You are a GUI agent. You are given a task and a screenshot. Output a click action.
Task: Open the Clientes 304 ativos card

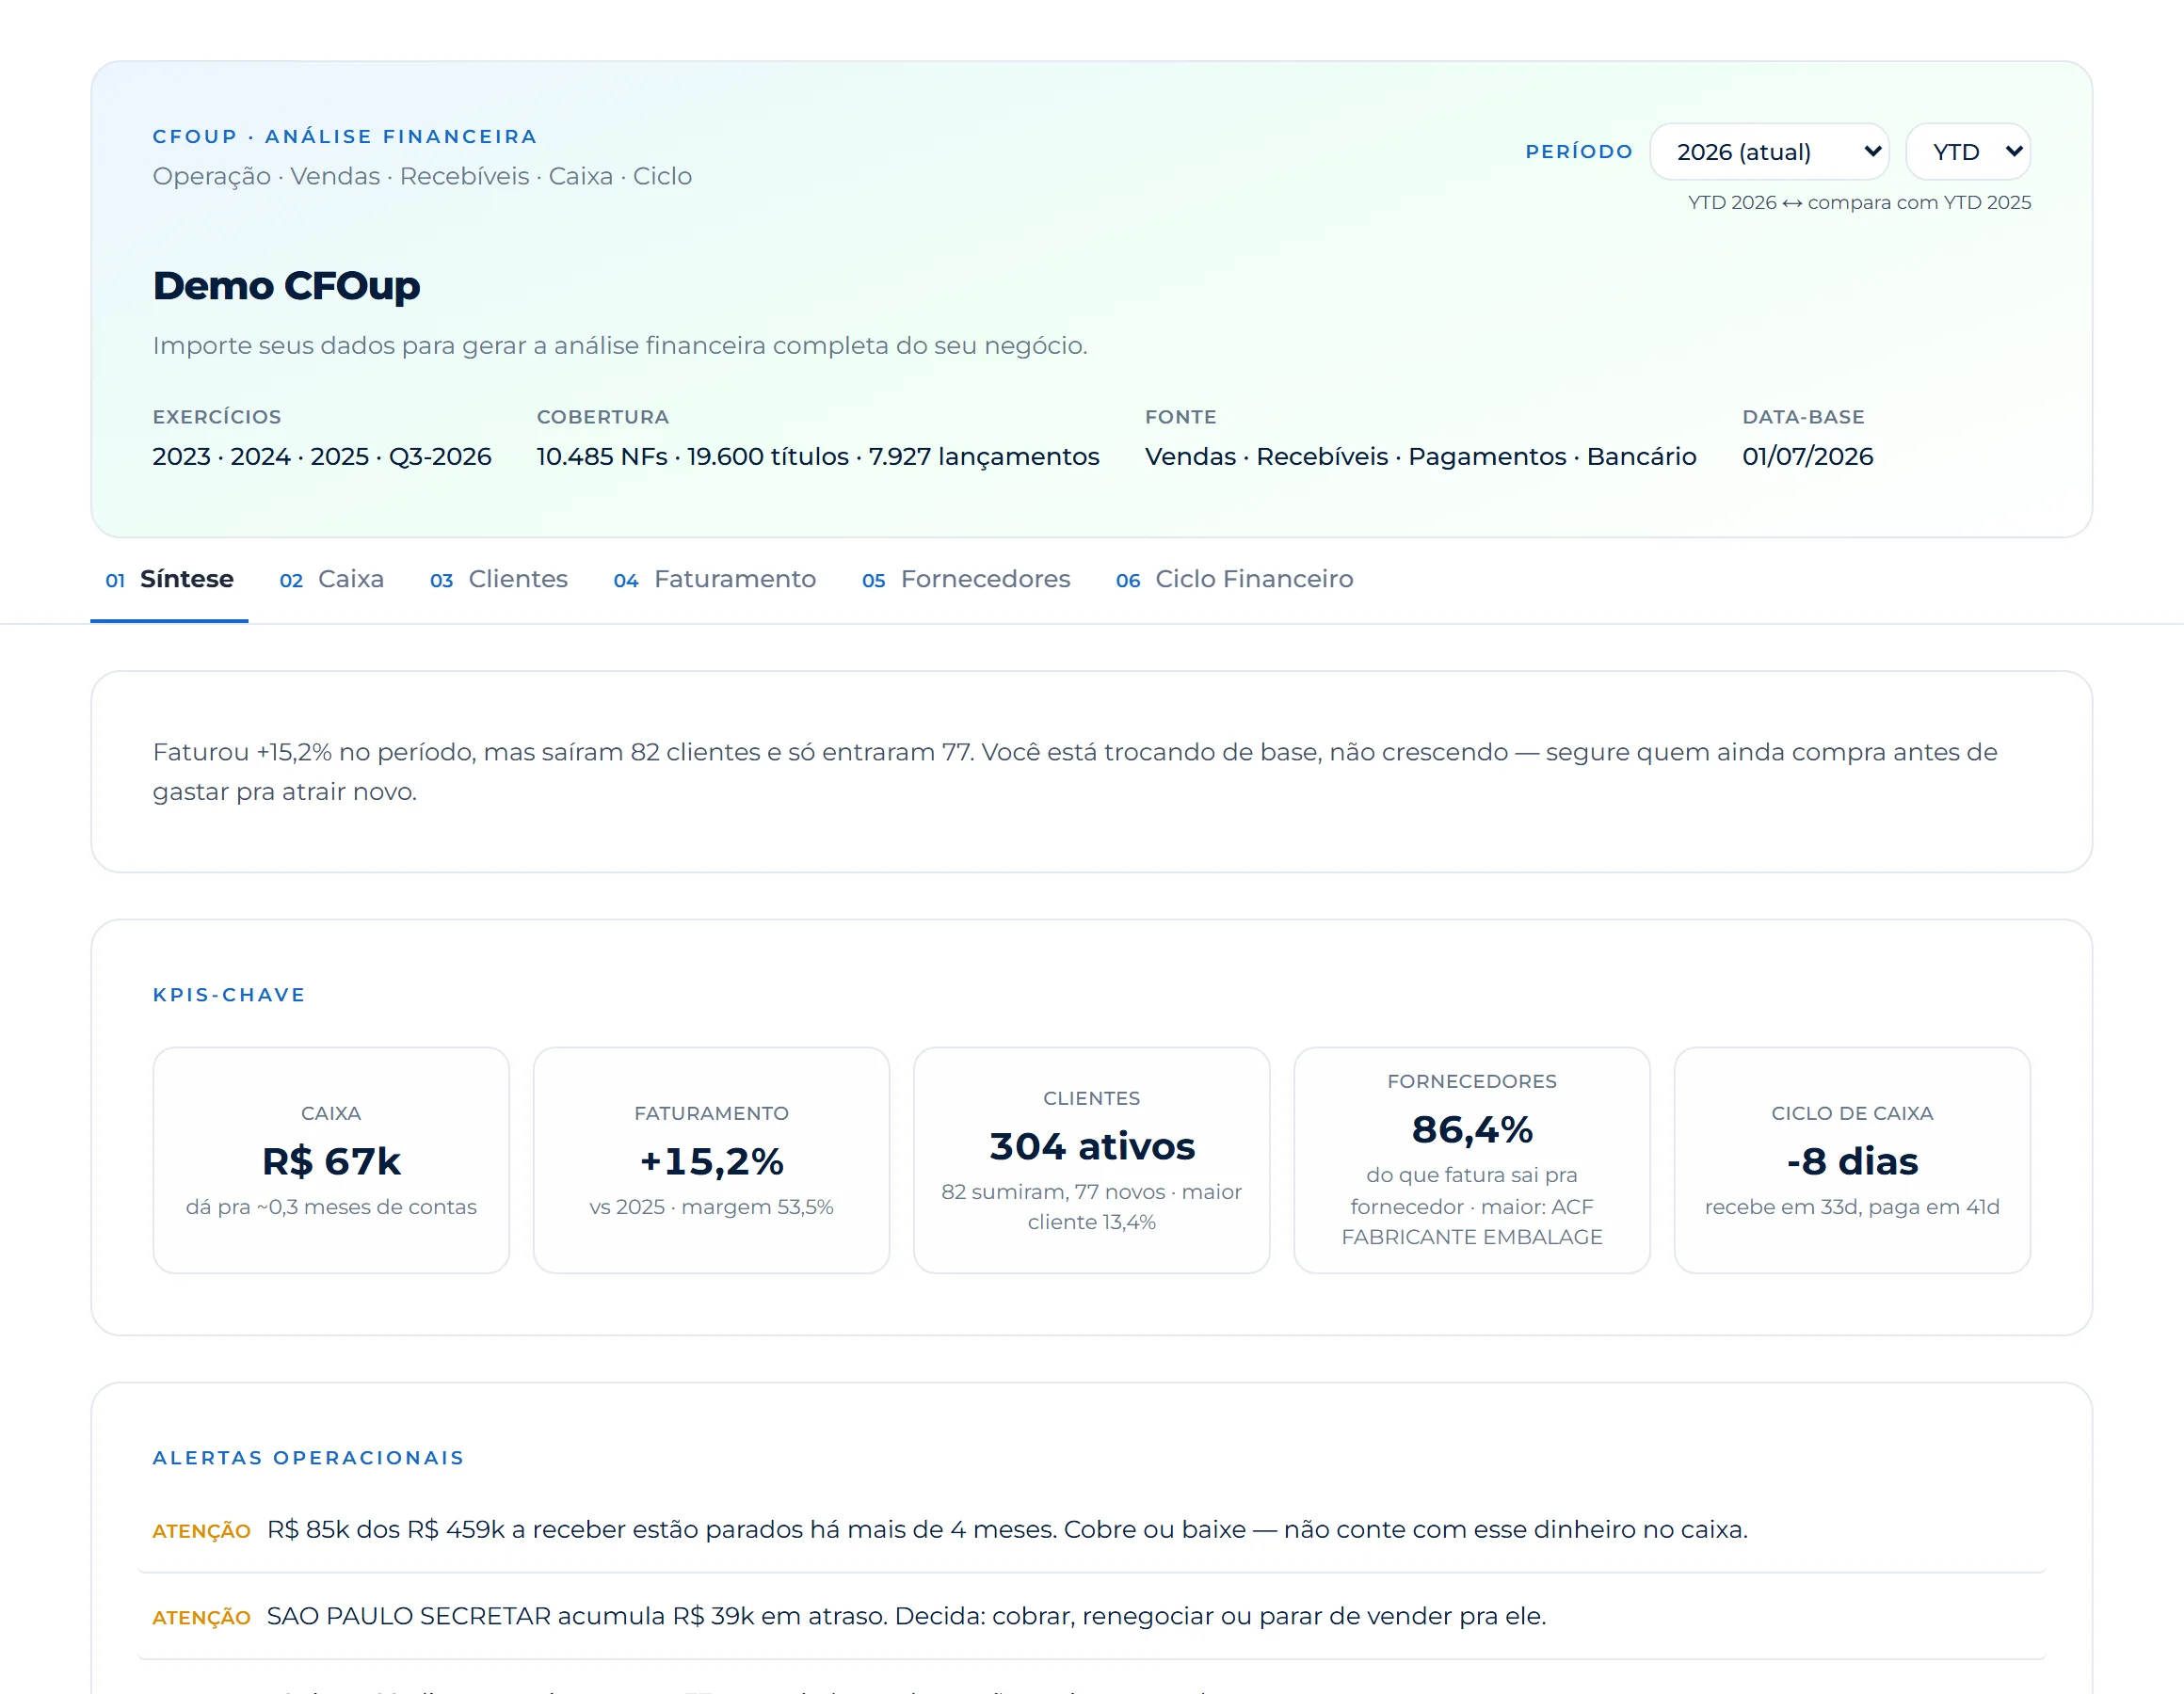pyautogui.click(x=1092, y=1160)
